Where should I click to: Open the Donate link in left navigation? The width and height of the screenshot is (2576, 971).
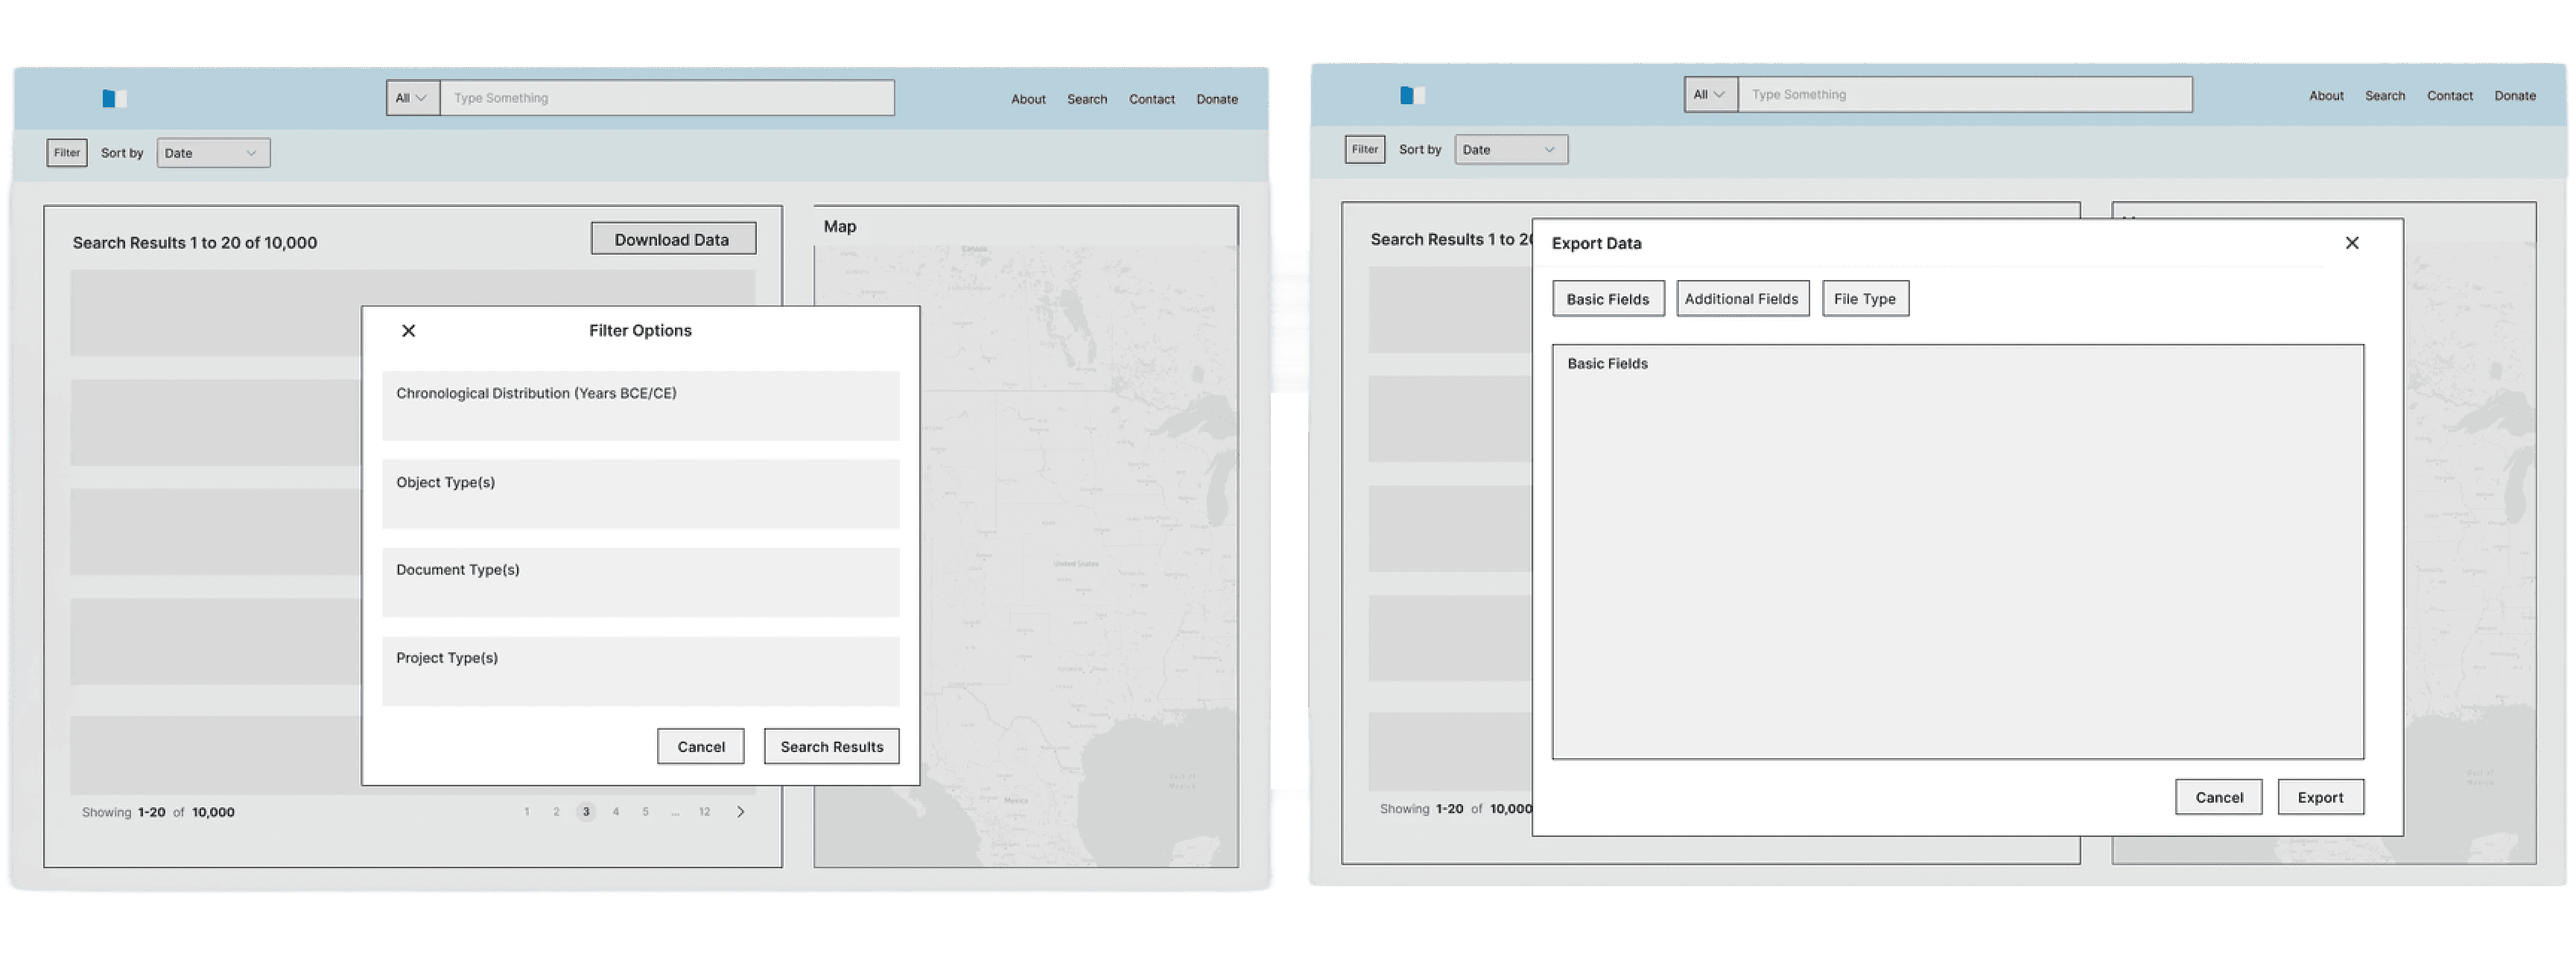click(1217, 99)
